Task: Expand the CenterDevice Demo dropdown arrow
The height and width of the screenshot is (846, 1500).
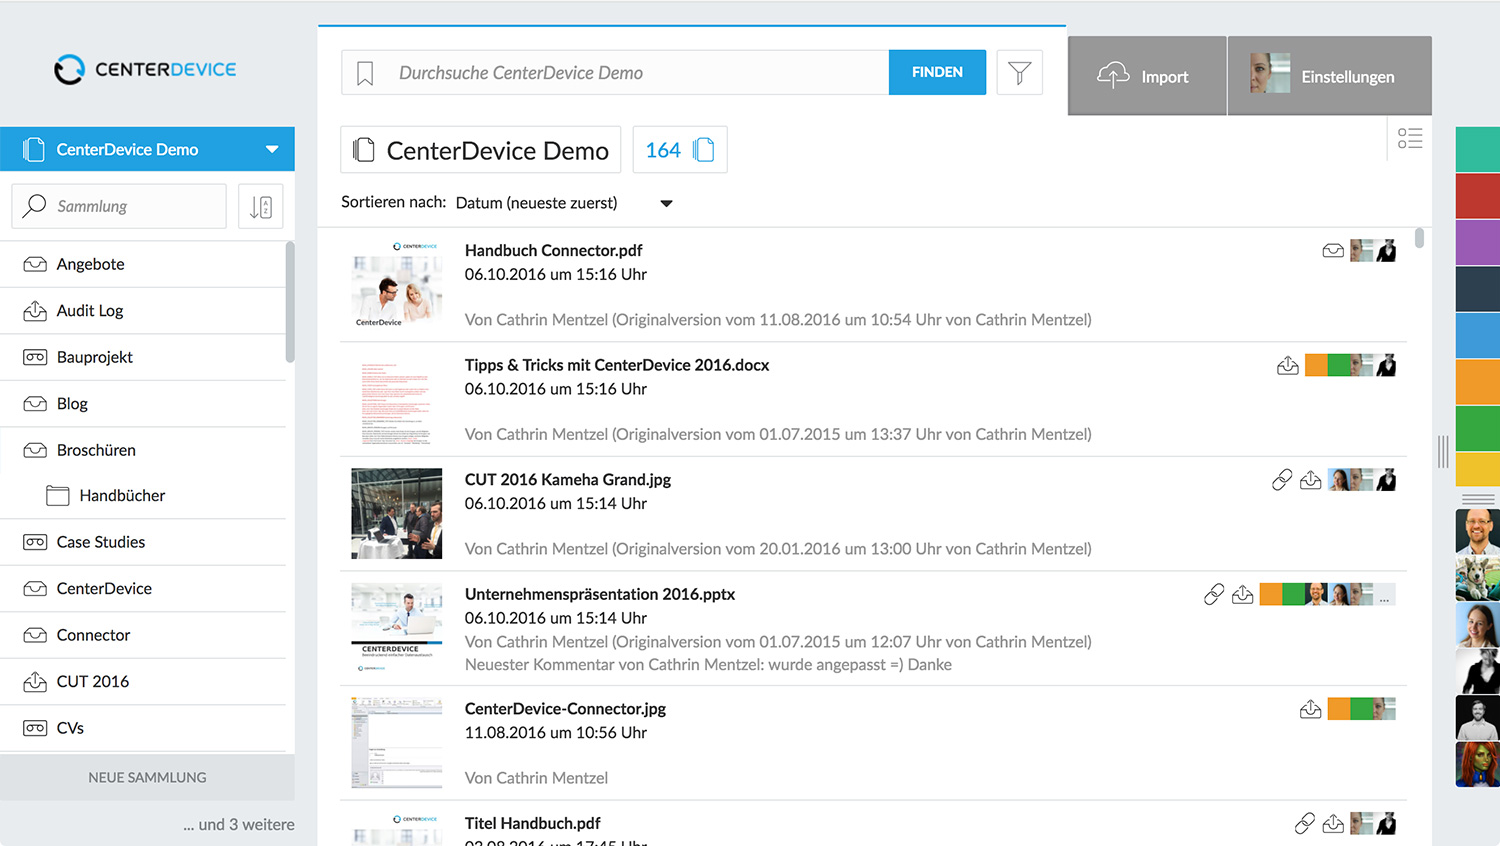Action: [x=272, y=149]
